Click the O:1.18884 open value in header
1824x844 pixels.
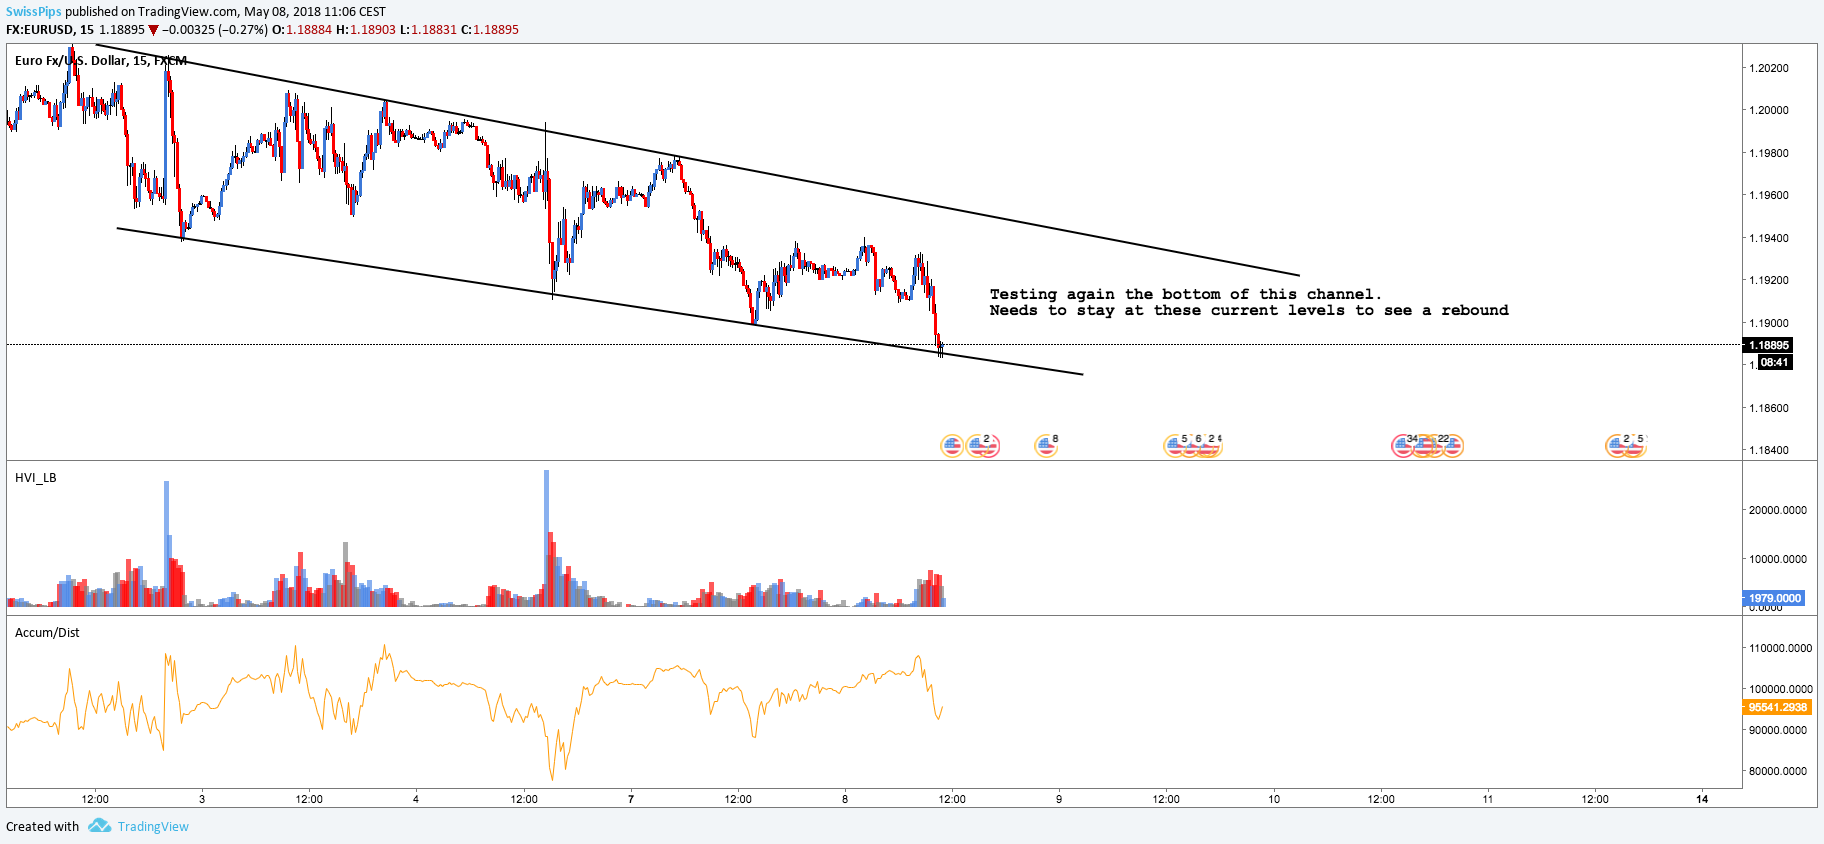[x=302, y=30]
